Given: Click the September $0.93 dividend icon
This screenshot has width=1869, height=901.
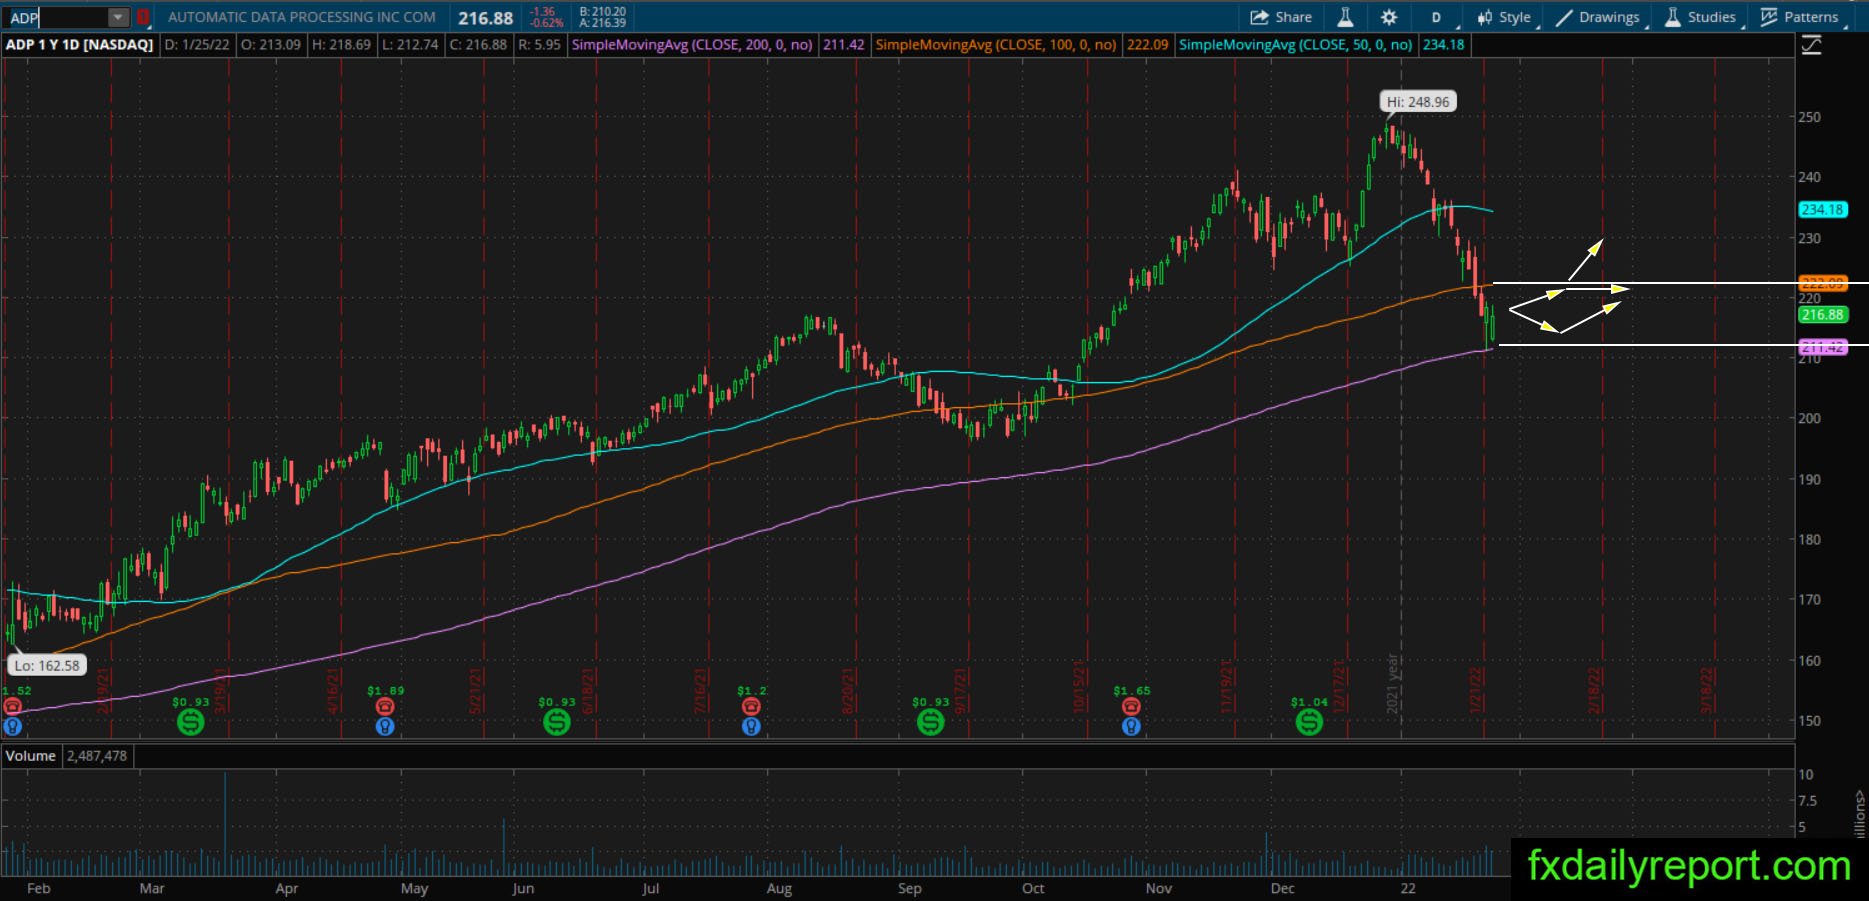Looking at the screenshot, I should point(931,721).
